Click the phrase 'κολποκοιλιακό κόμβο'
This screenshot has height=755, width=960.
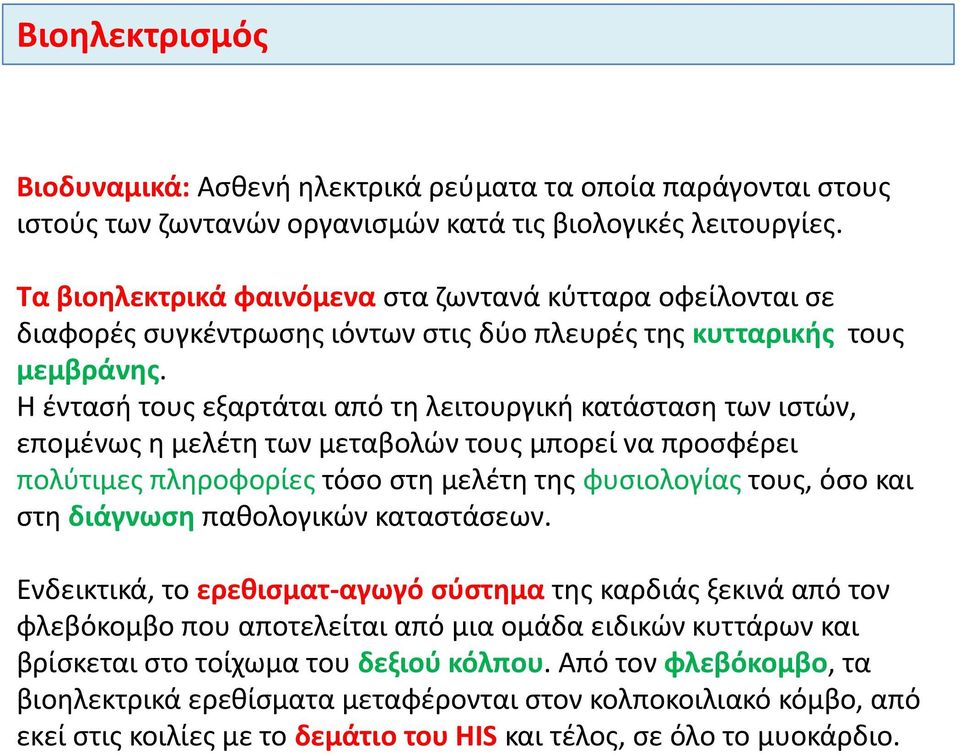(x=722, y=700)
